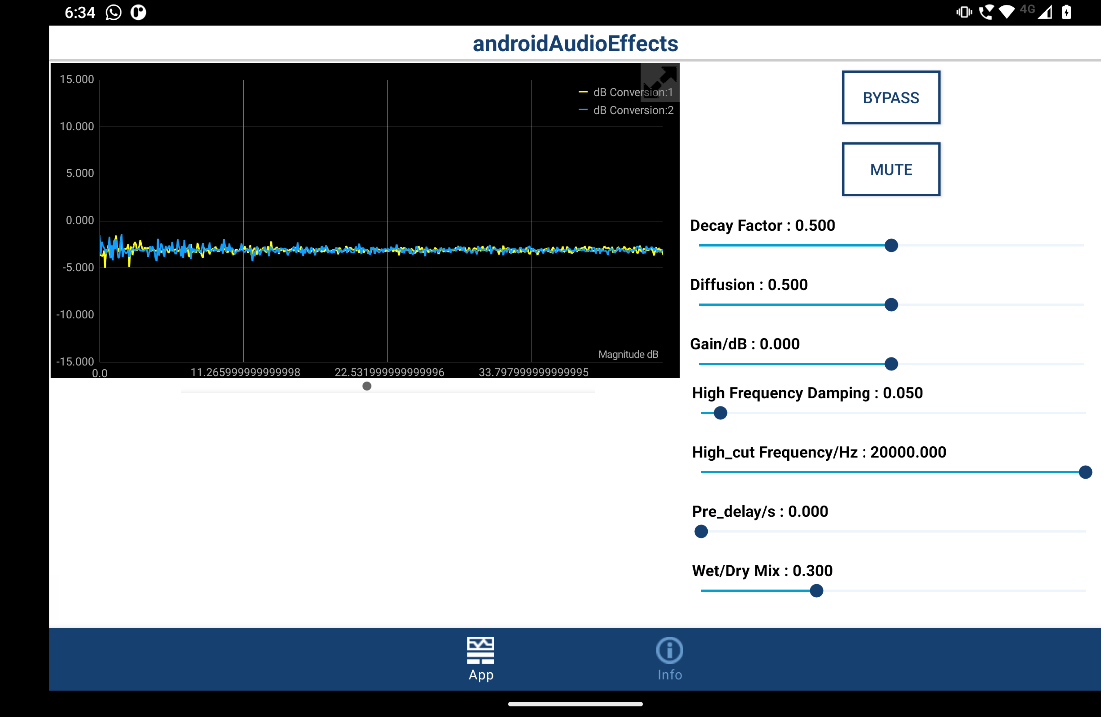Tap the battery status icon
1104x717 pixels.
coord(1067,13)
